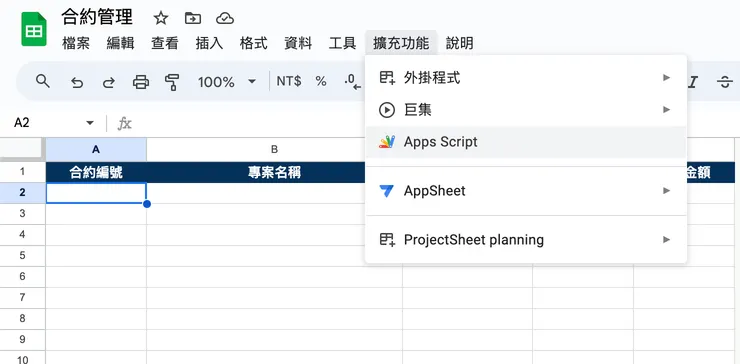Select the paint format tool
The image size is (740, 364).
[172, 82]
